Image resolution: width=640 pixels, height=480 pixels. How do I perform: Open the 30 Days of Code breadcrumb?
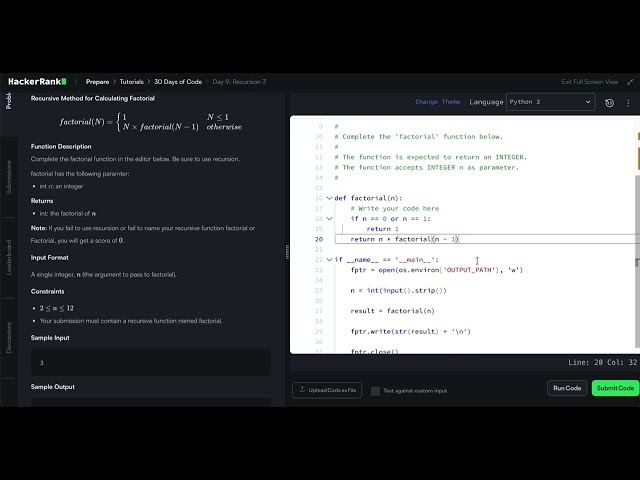tap(178, 82)
